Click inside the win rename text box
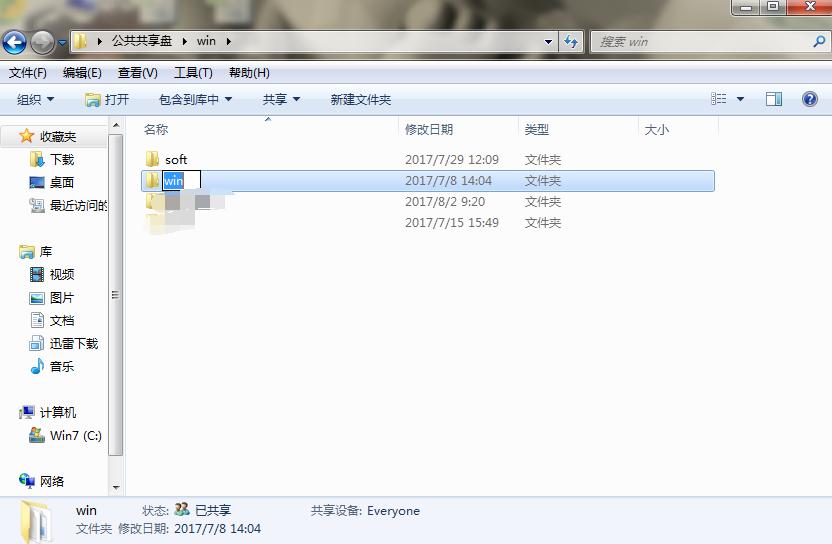 click(181, 180)
